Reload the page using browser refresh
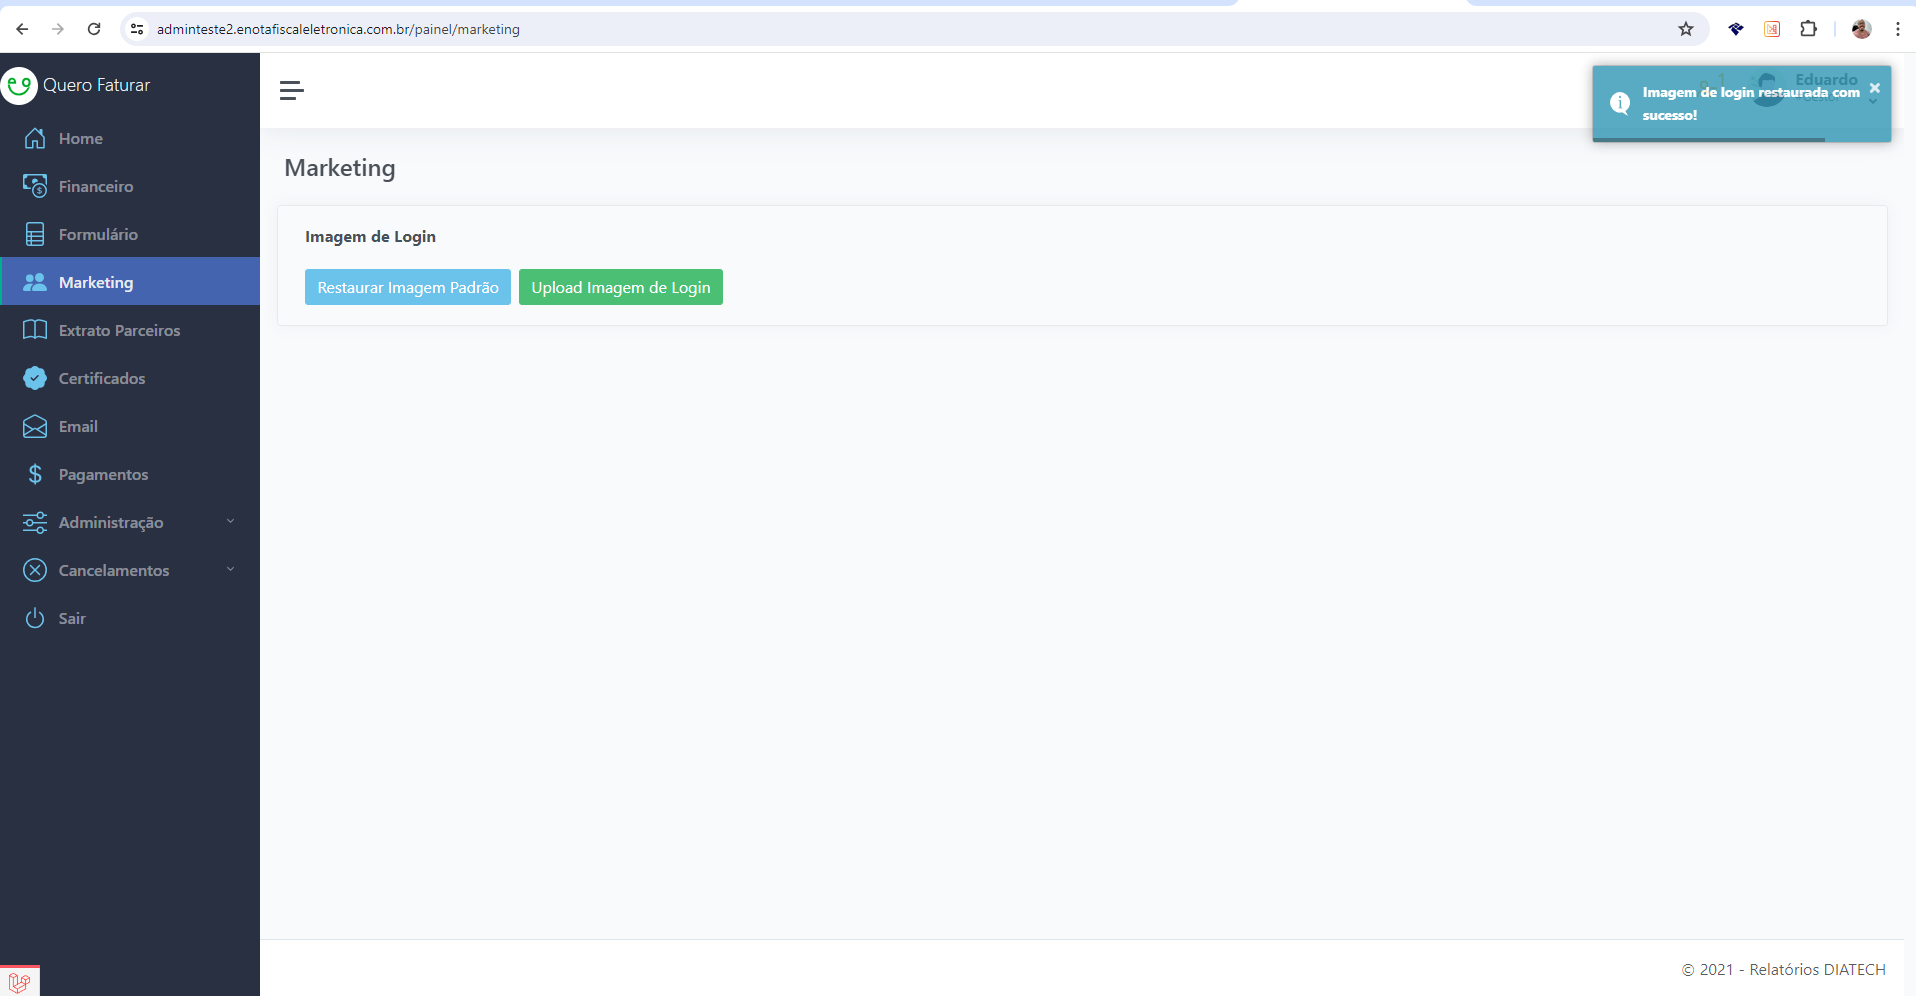Viewport: 1916px width, 996px height. 94,29
